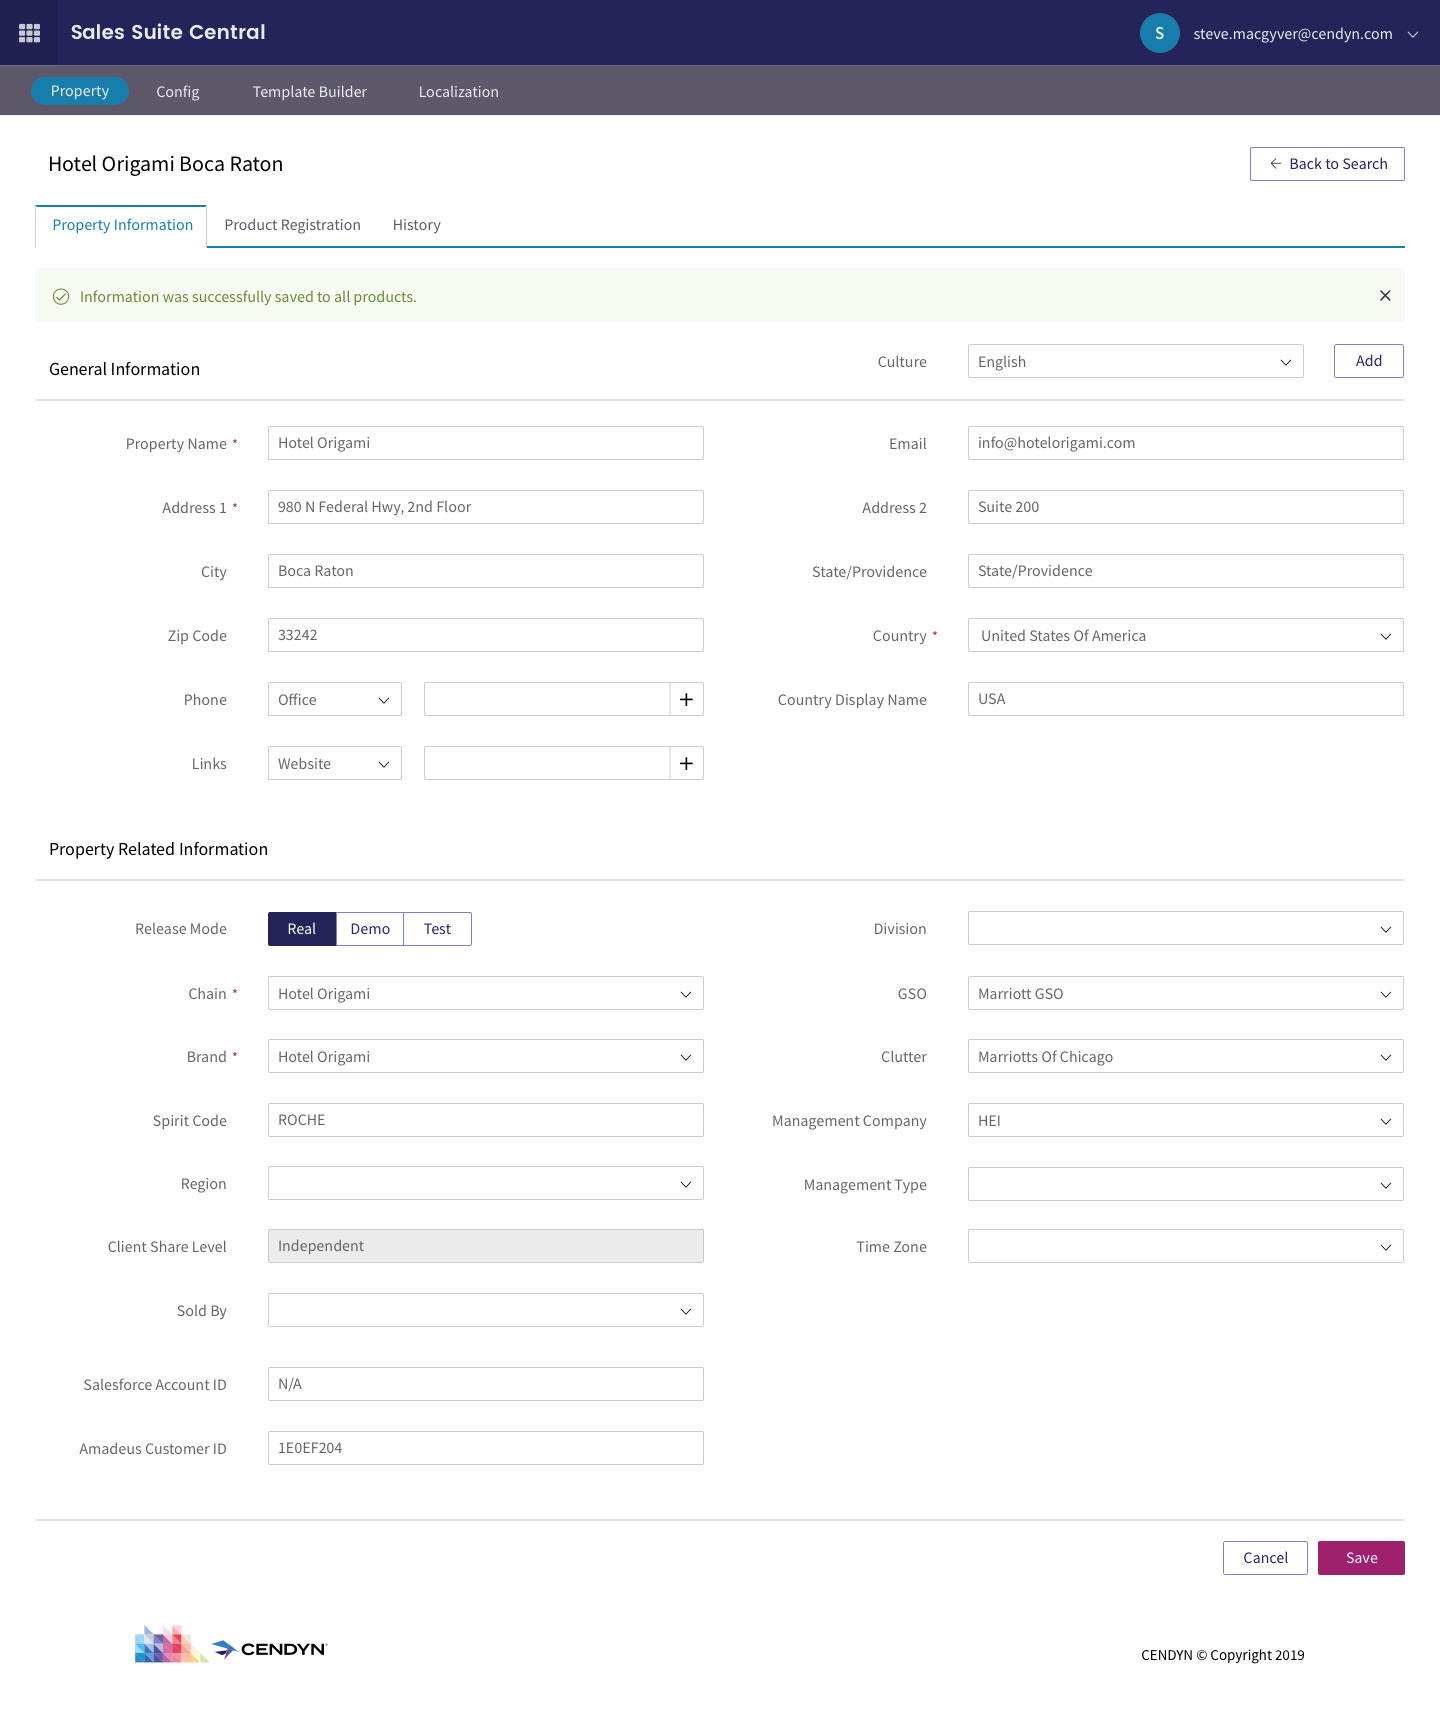Set Release Mode to Real
This screenshot has width=1440, height=1713.
click(x=301, y=929)
